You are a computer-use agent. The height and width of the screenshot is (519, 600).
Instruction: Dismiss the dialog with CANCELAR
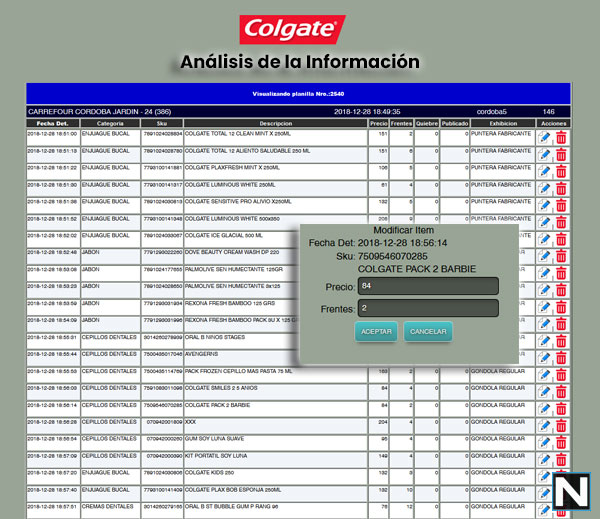[x=428, y=331]
